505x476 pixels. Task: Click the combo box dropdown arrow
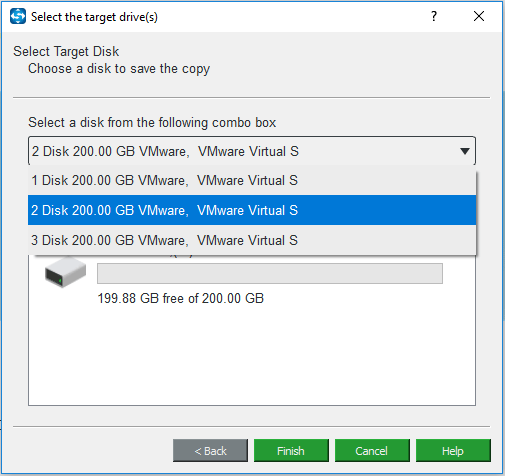(465, 151)
